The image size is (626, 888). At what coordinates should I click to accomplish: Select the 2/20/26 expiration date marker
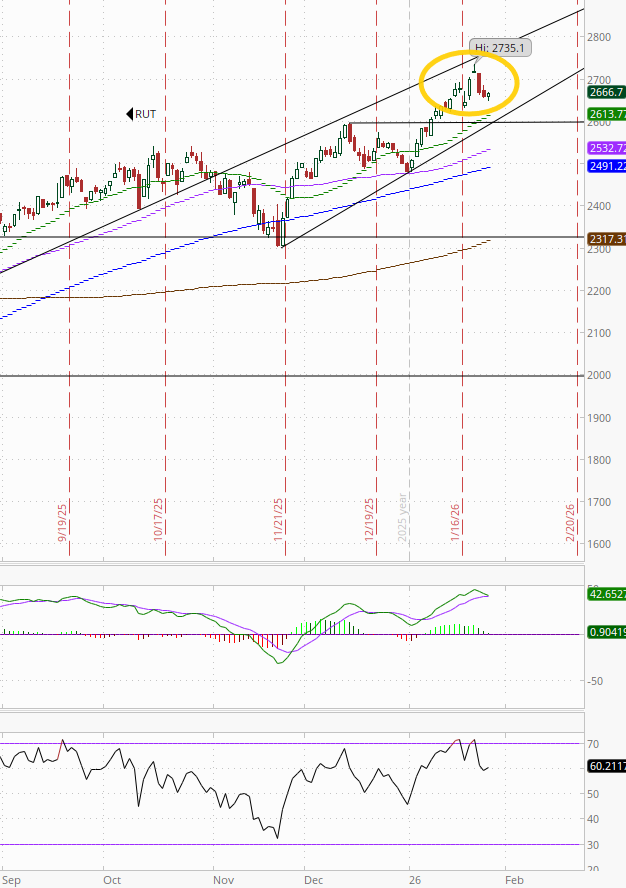(570, 522)
